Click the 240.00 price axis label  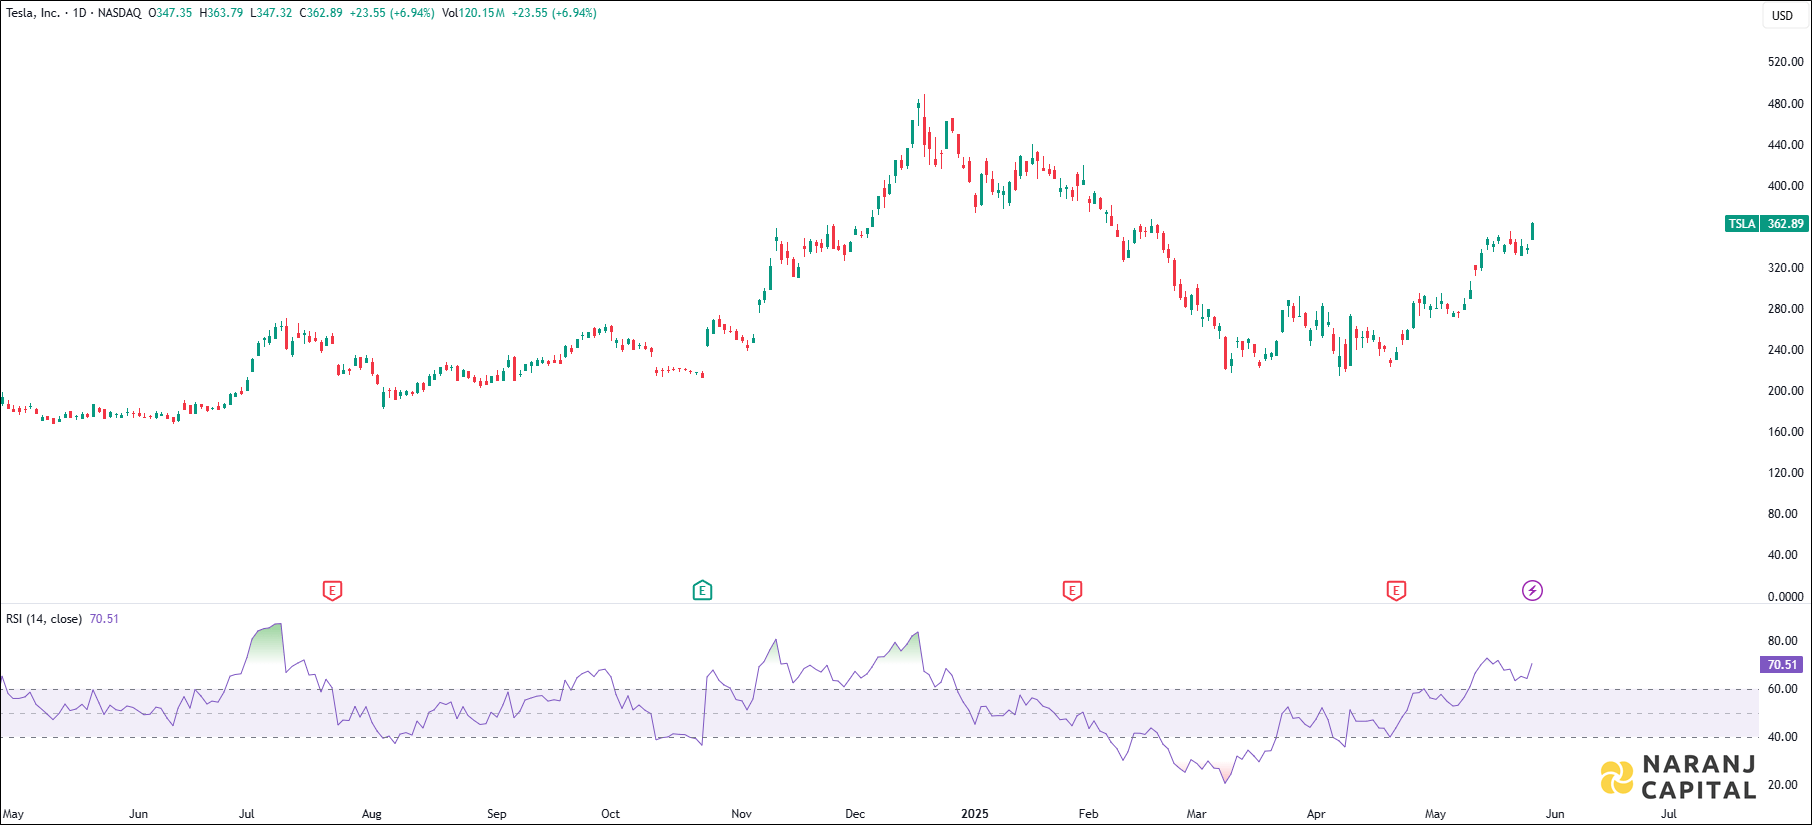click(x=1785, y=350)
